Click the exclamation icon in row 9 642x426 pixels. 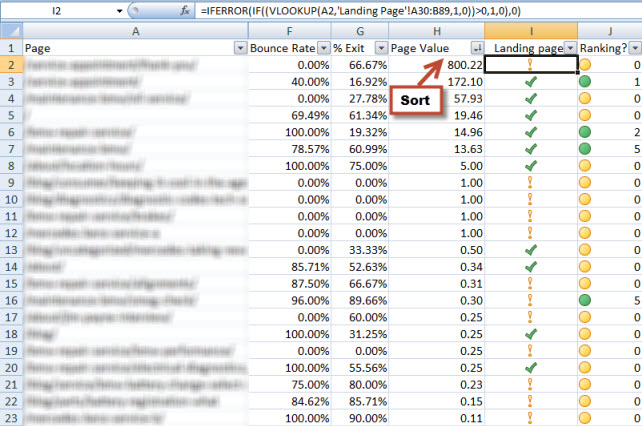coord(530,183)
